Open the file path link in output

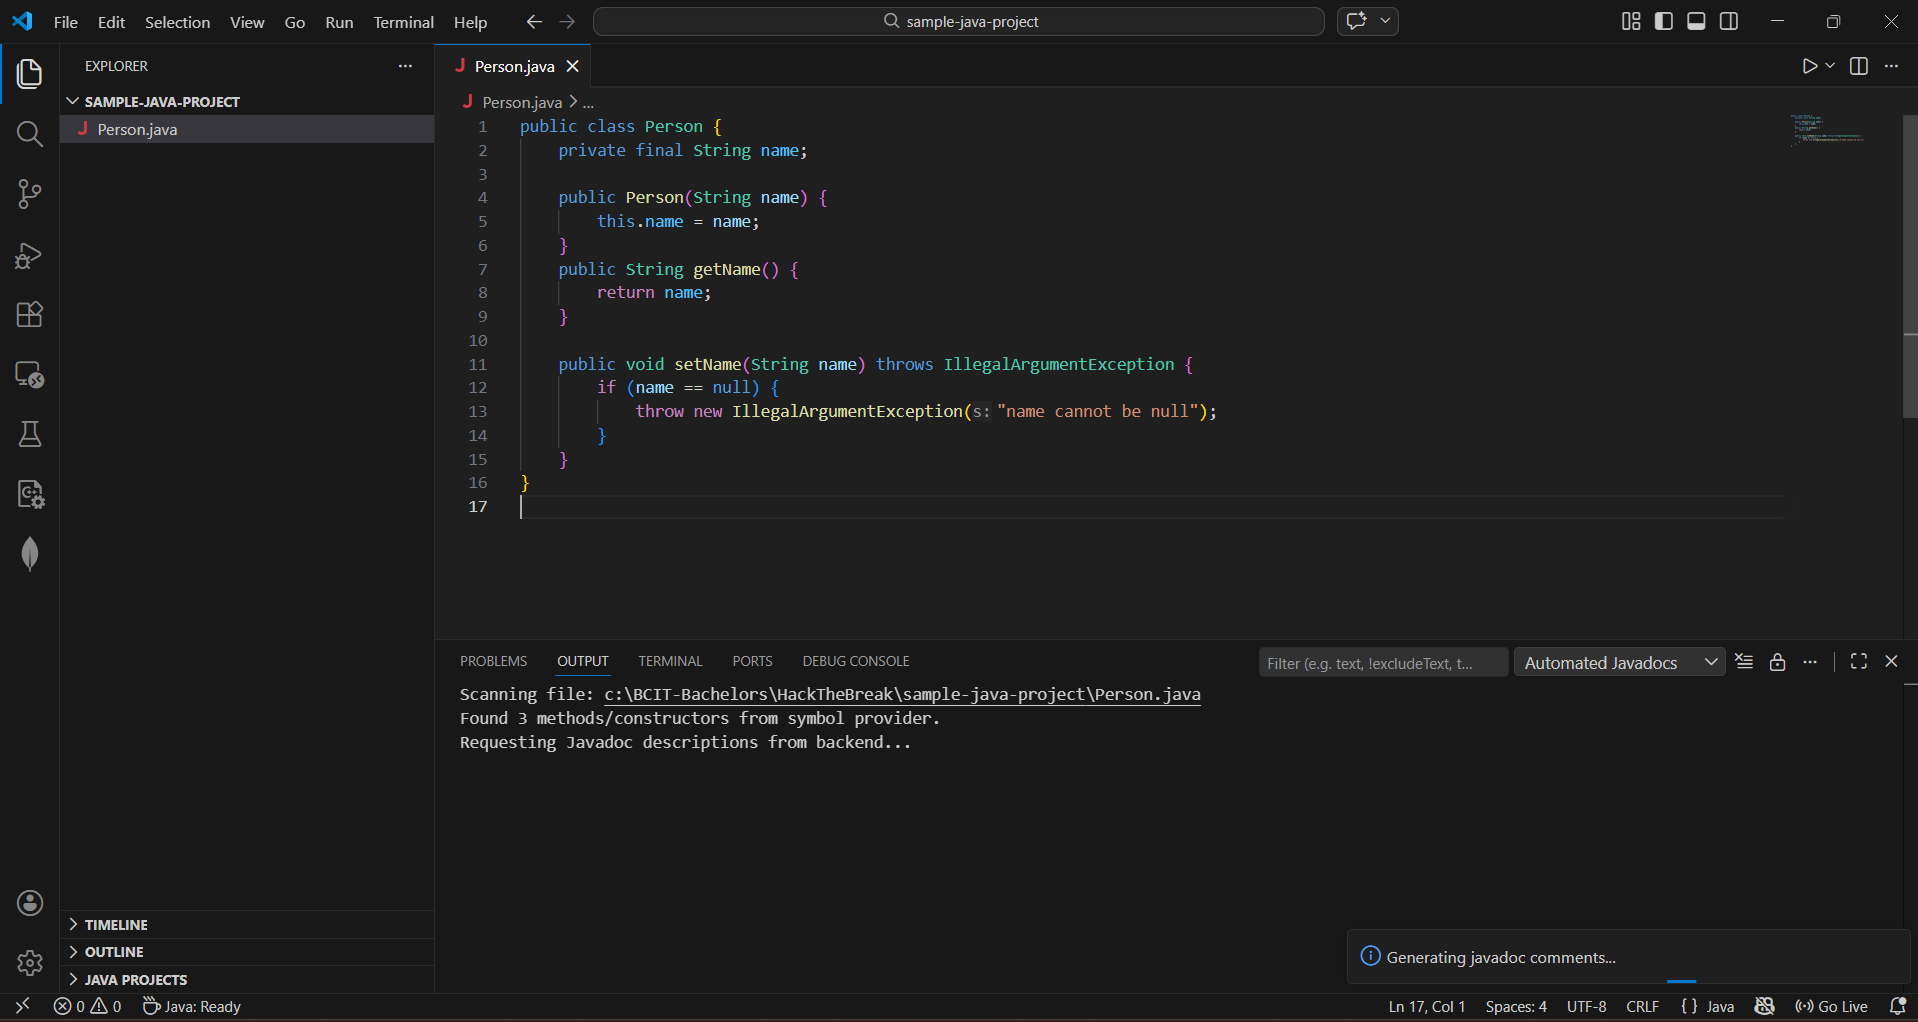pos(901,694)
